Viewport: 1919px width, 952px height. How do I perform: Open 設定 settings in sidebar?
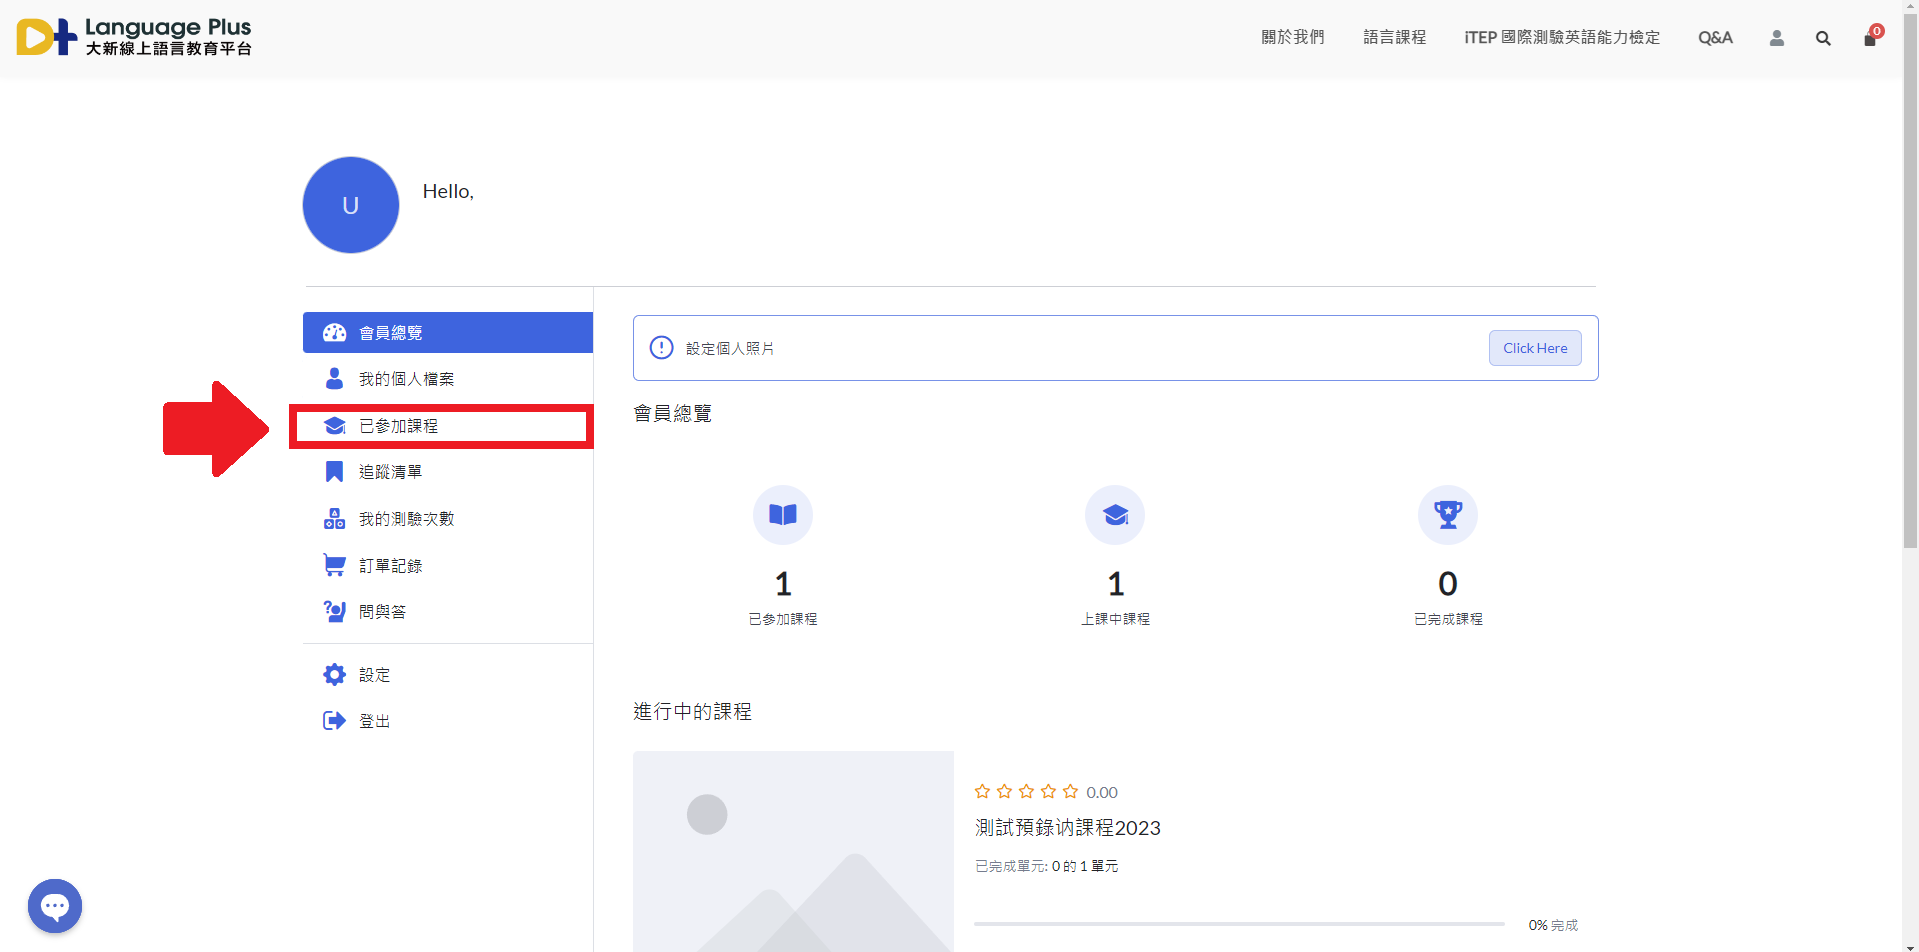point(374,675)
